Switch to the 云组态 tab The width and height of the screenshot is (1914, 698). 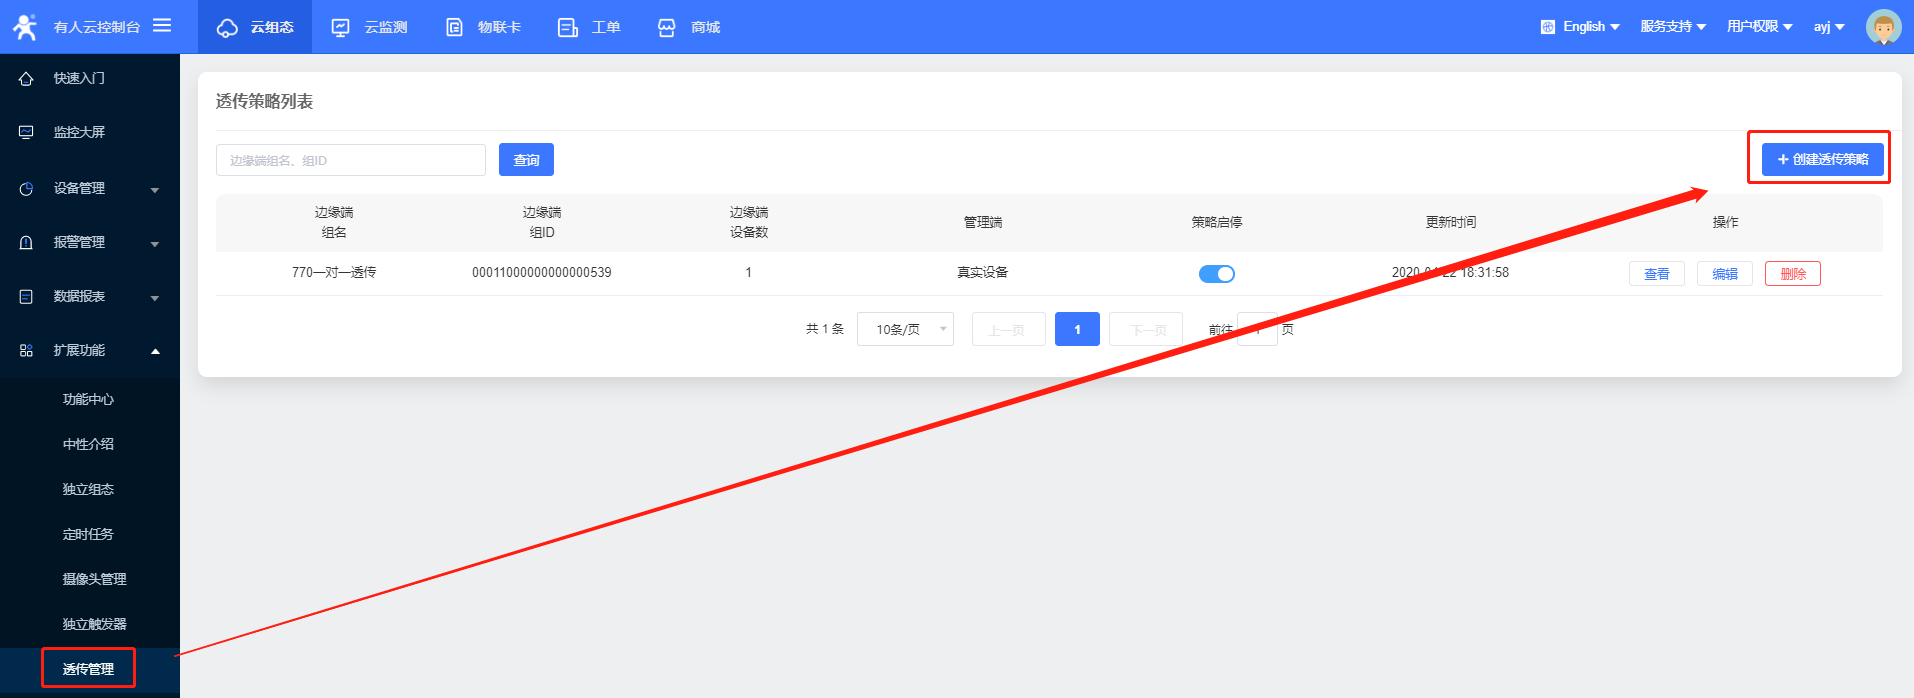pyautogui.click(x=255, y=27)
